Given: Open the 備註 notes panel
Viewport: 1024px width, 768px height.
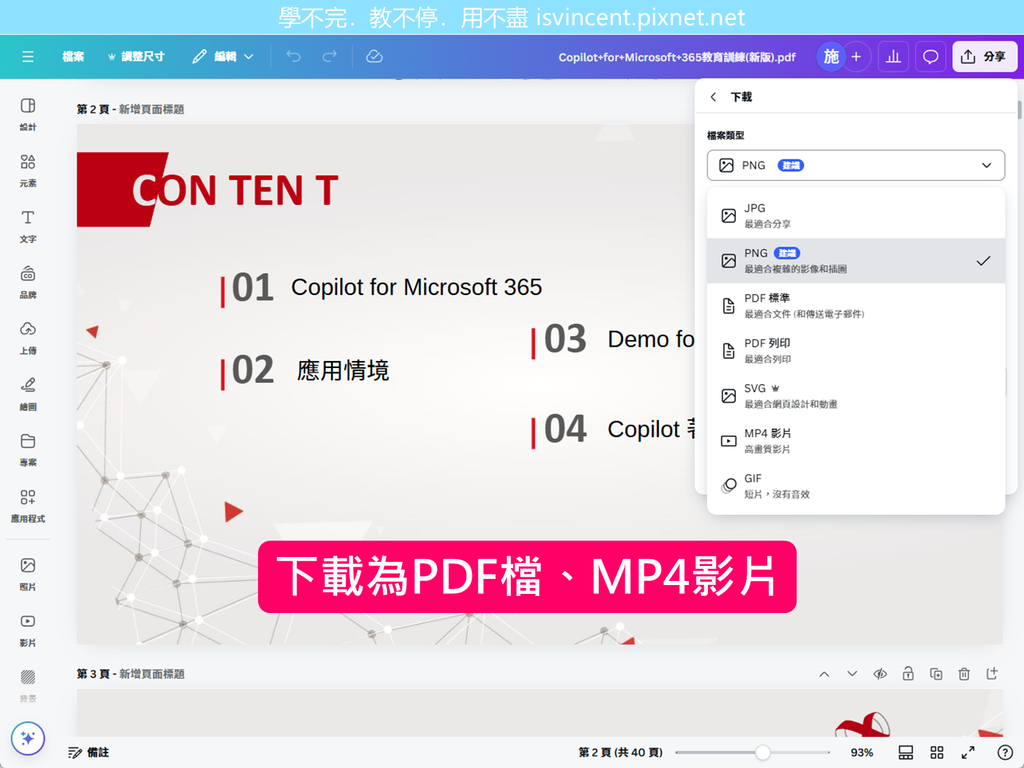Looking at the screenshot, I should click(x=89, y=752).
